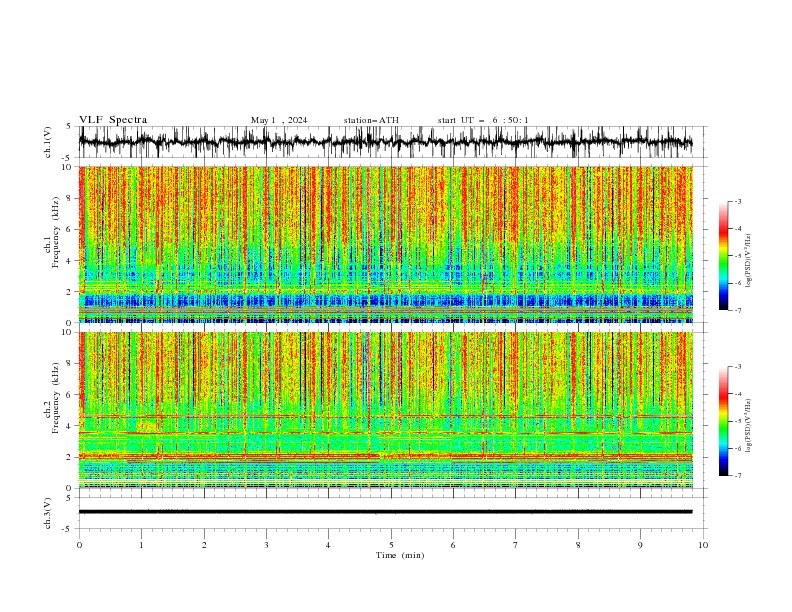Click time axis tick label '9'
Image resolution: width=792 pixels, height=612 pixels.
[x=640, y=545]
